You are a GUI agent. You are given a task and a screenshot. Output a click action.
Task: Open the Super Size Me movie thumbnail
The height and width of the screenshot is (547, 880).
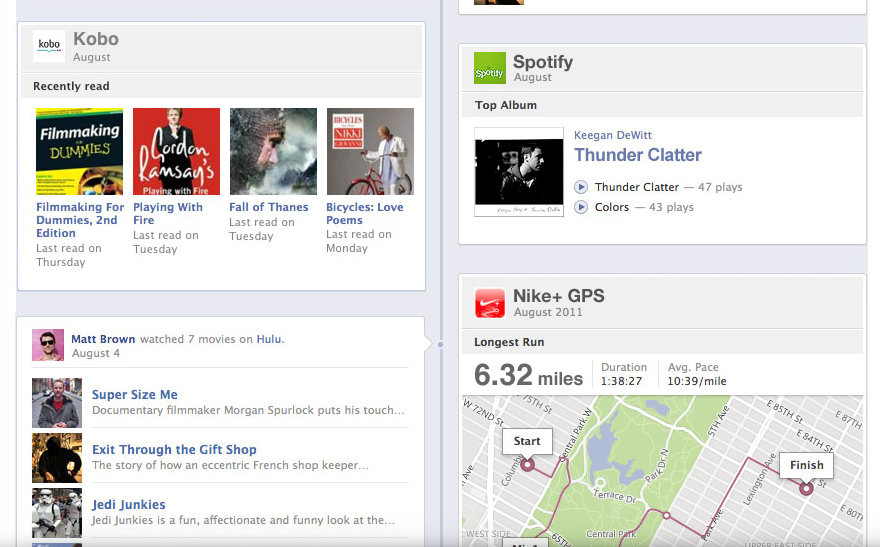57,403
